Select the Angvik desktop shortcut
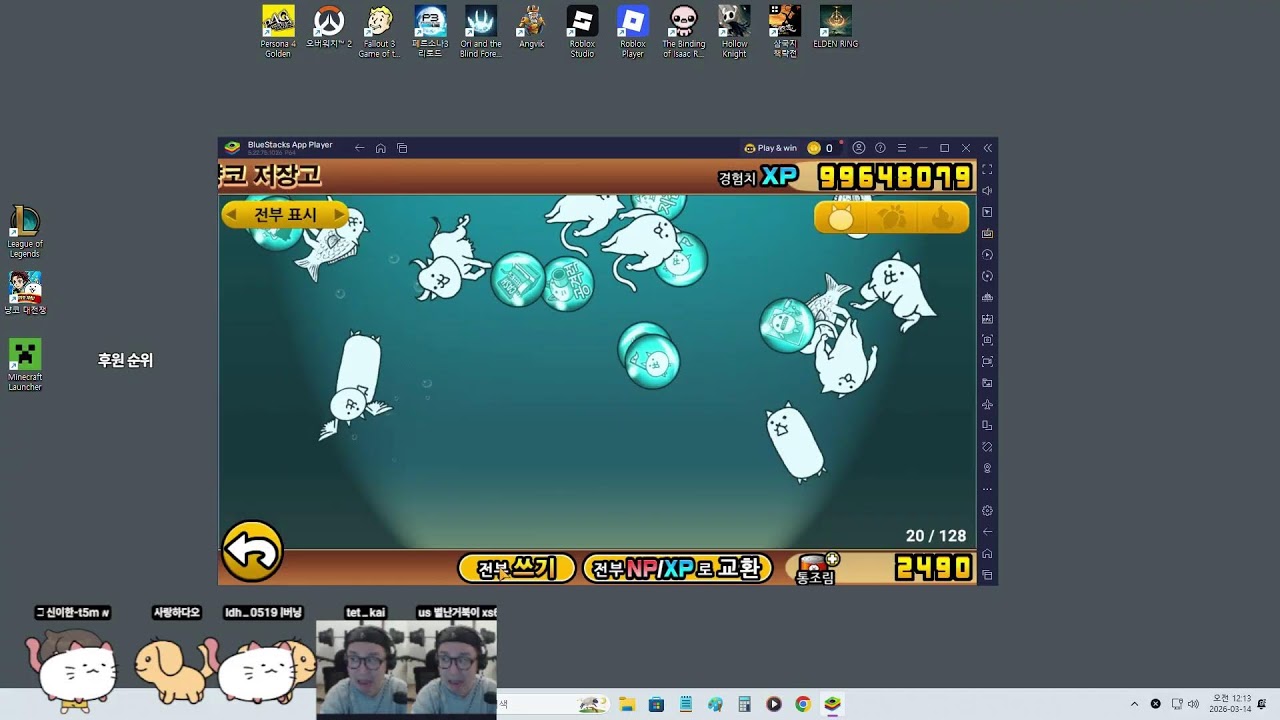The width and height of the screenshot is (1280, 720). pos(532,27)
